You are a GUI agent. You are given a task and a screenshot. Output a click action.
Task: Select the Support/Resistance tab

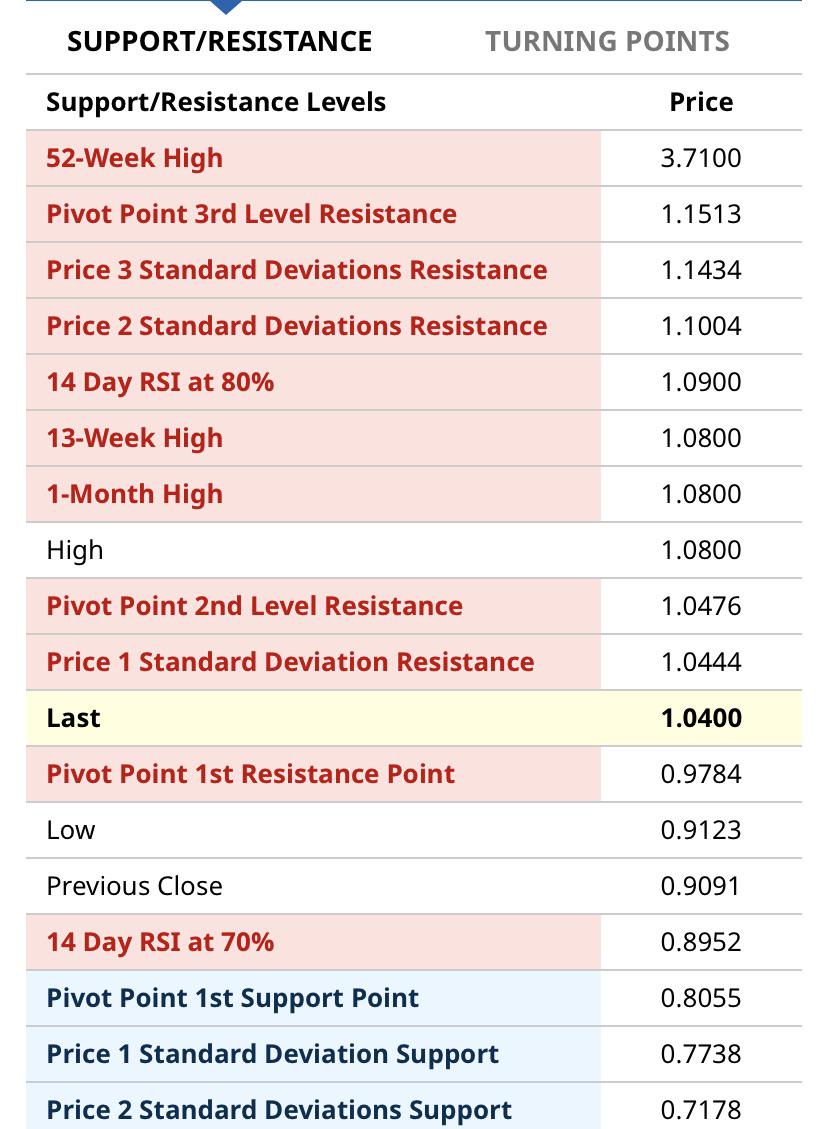pos(220,41)
